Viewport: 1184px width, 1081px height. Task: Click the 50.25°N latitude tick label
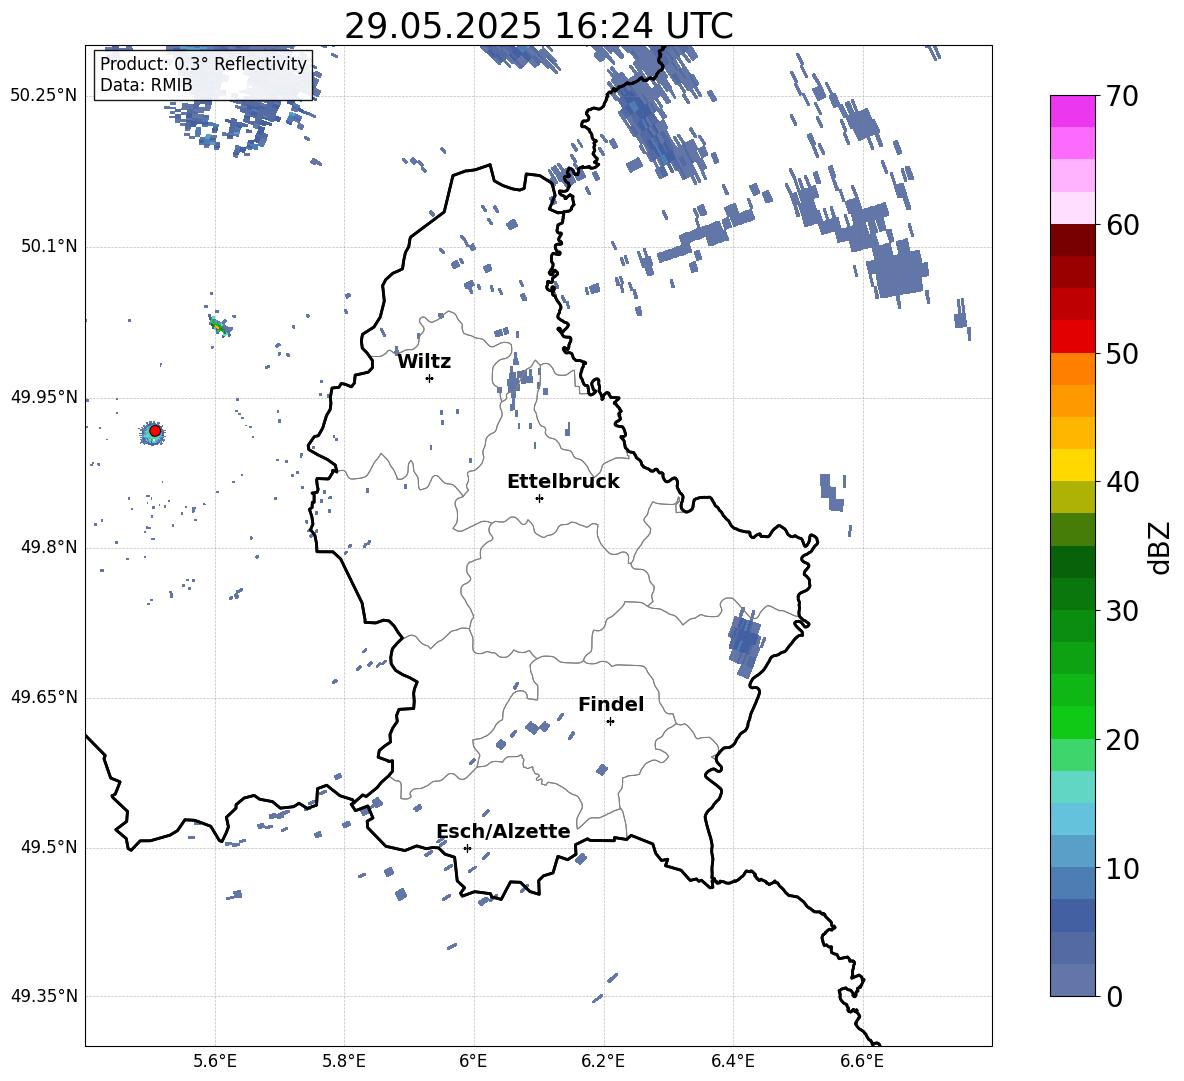(x=44, y=96)
